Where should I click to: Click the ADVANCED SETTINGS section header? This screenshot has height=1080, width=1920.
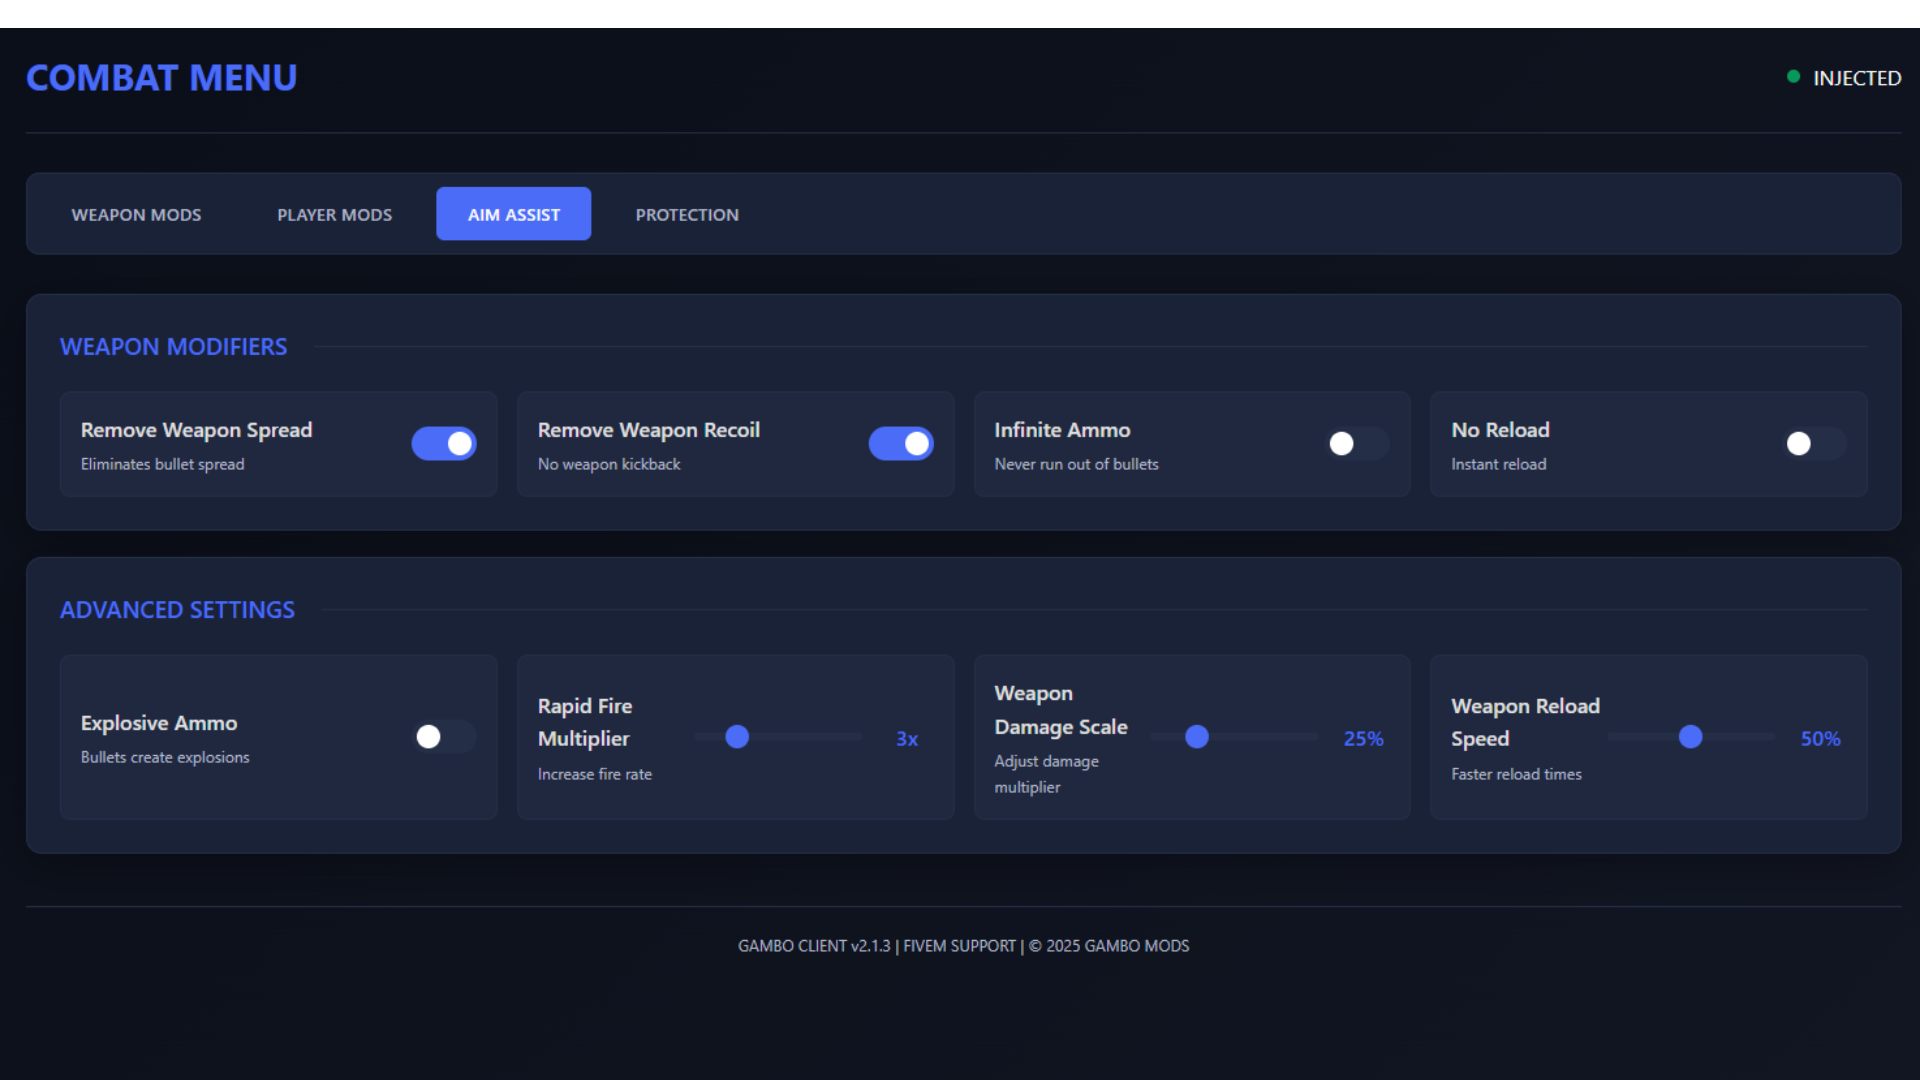pyautogui.click(x=177, y=609)
